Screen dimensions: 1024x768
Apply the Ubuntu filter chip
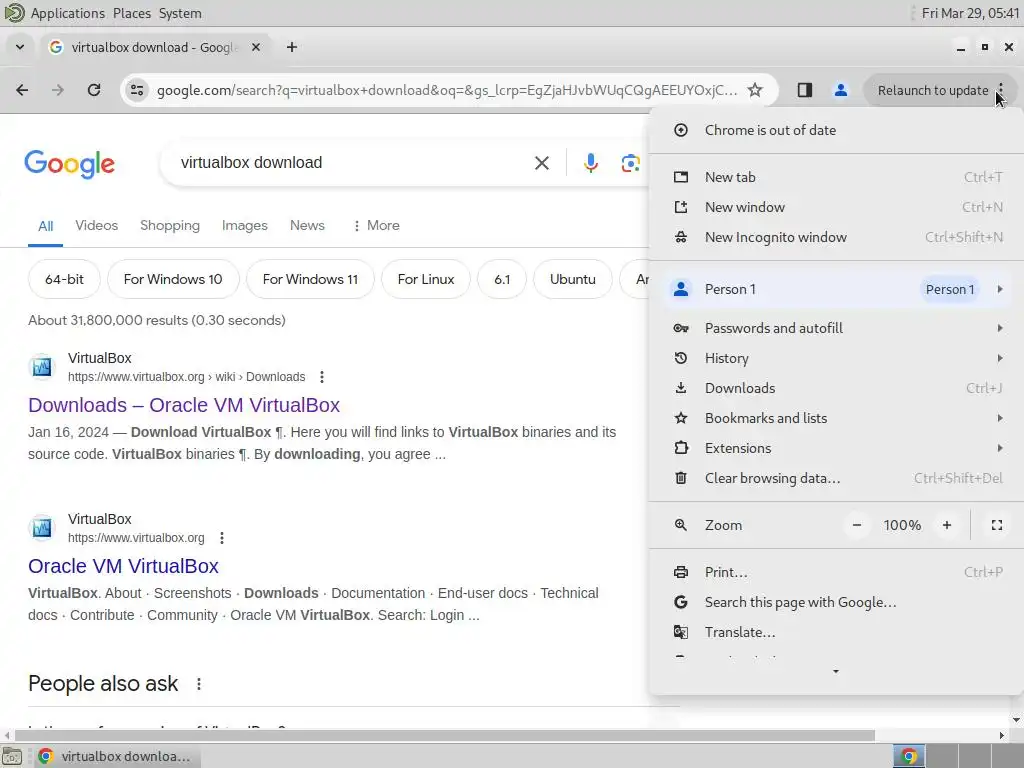pyautogui.click(x=573, y=279)
